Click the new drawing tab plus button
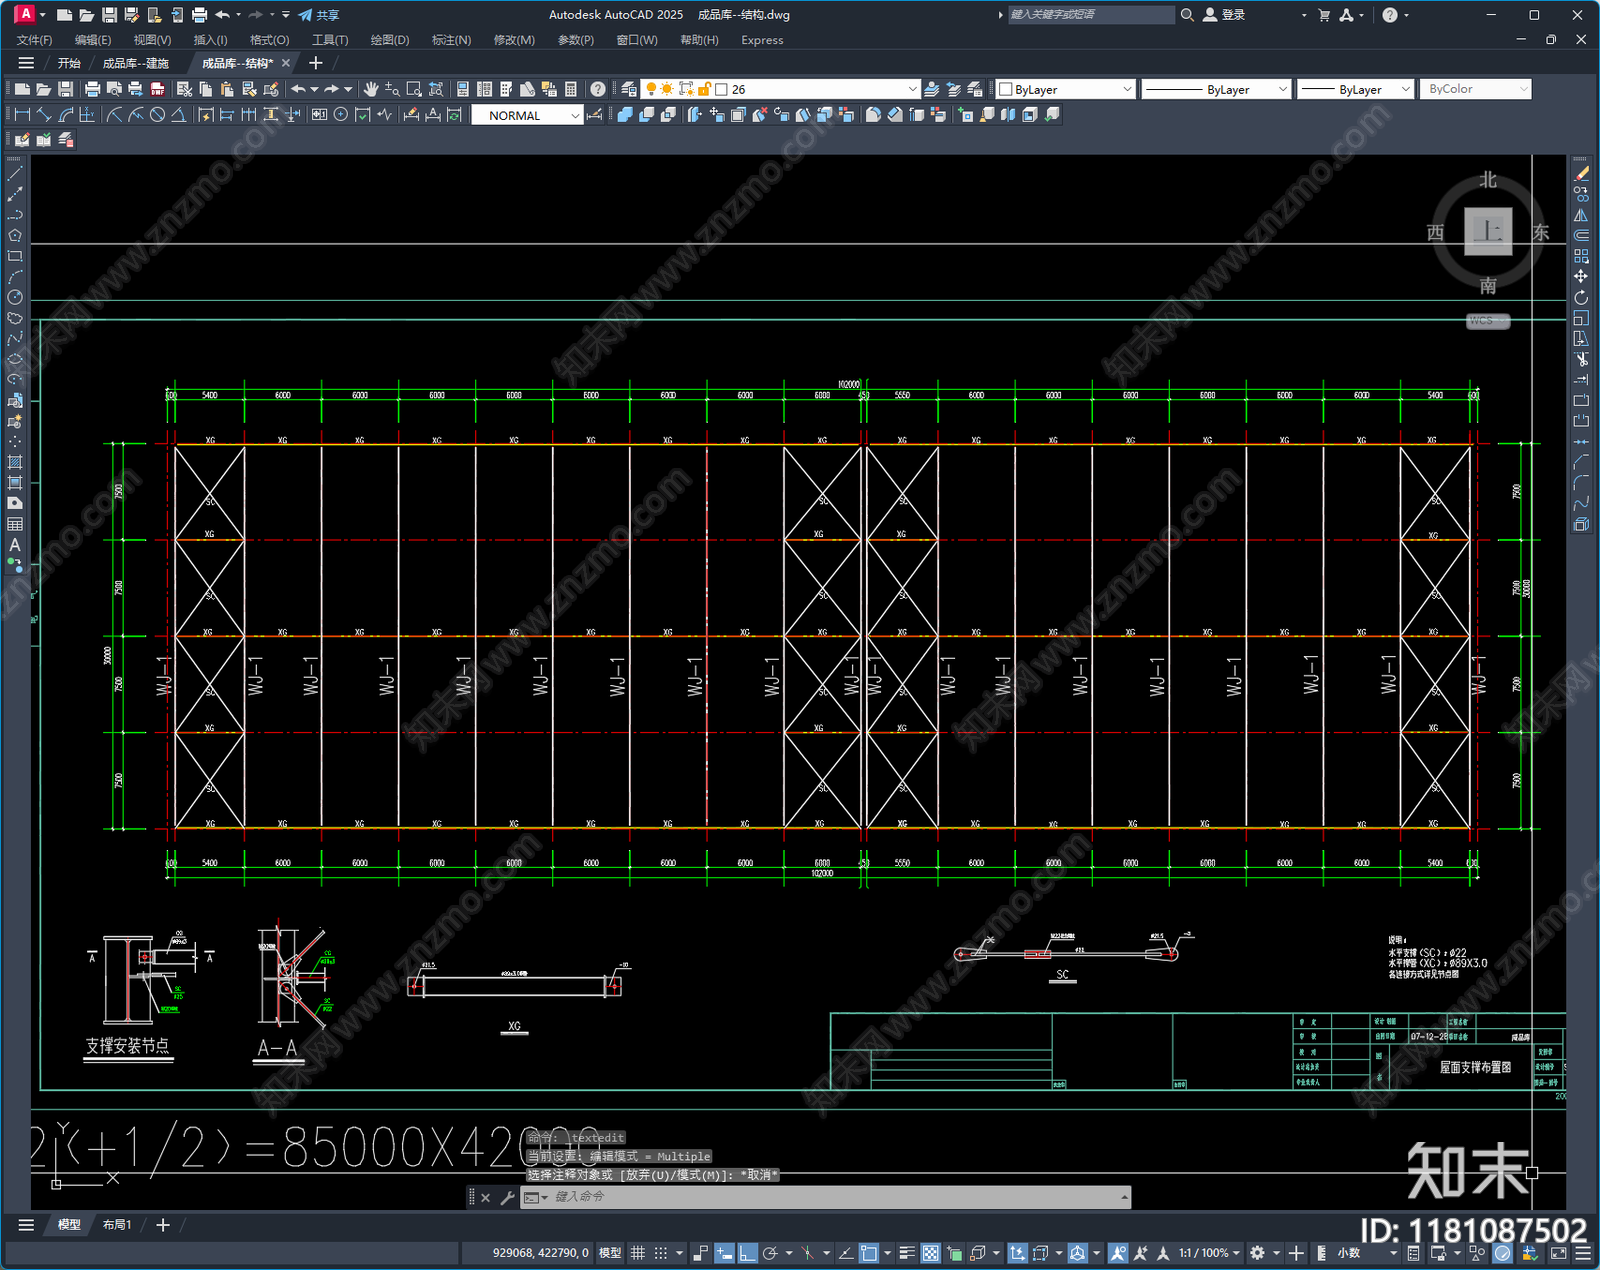The height and width of the screenshot is (1270, 1600). [x=316, y=63]
